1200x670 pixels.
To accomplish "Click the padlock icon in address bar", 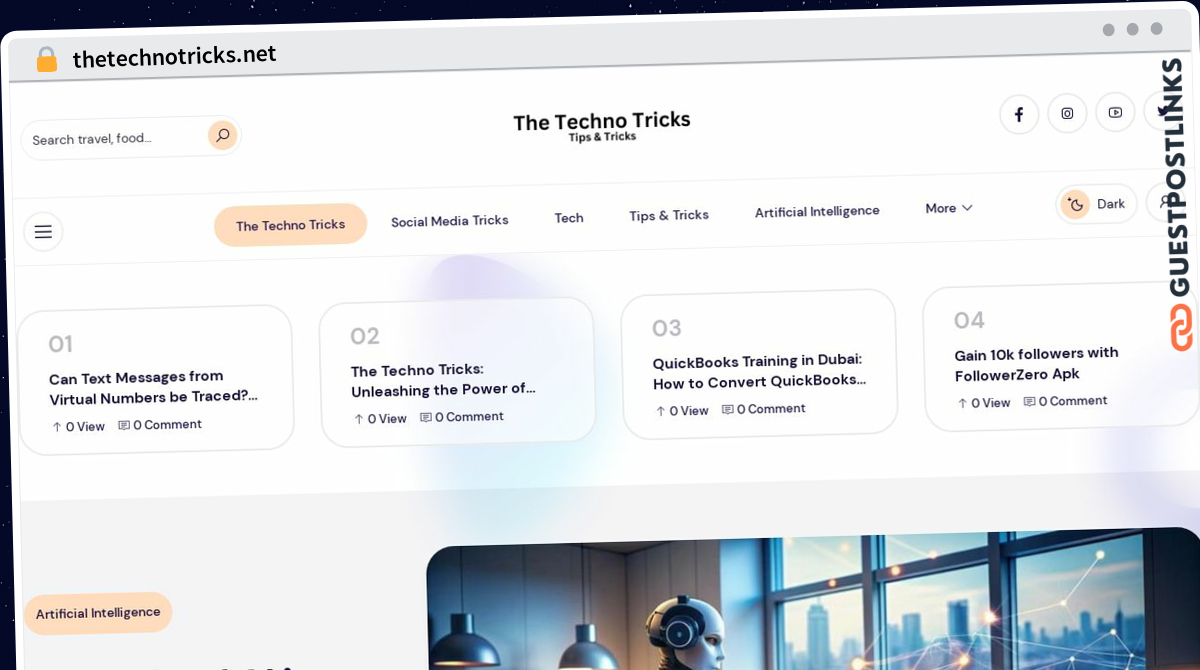I will click(x=46, y=60).
